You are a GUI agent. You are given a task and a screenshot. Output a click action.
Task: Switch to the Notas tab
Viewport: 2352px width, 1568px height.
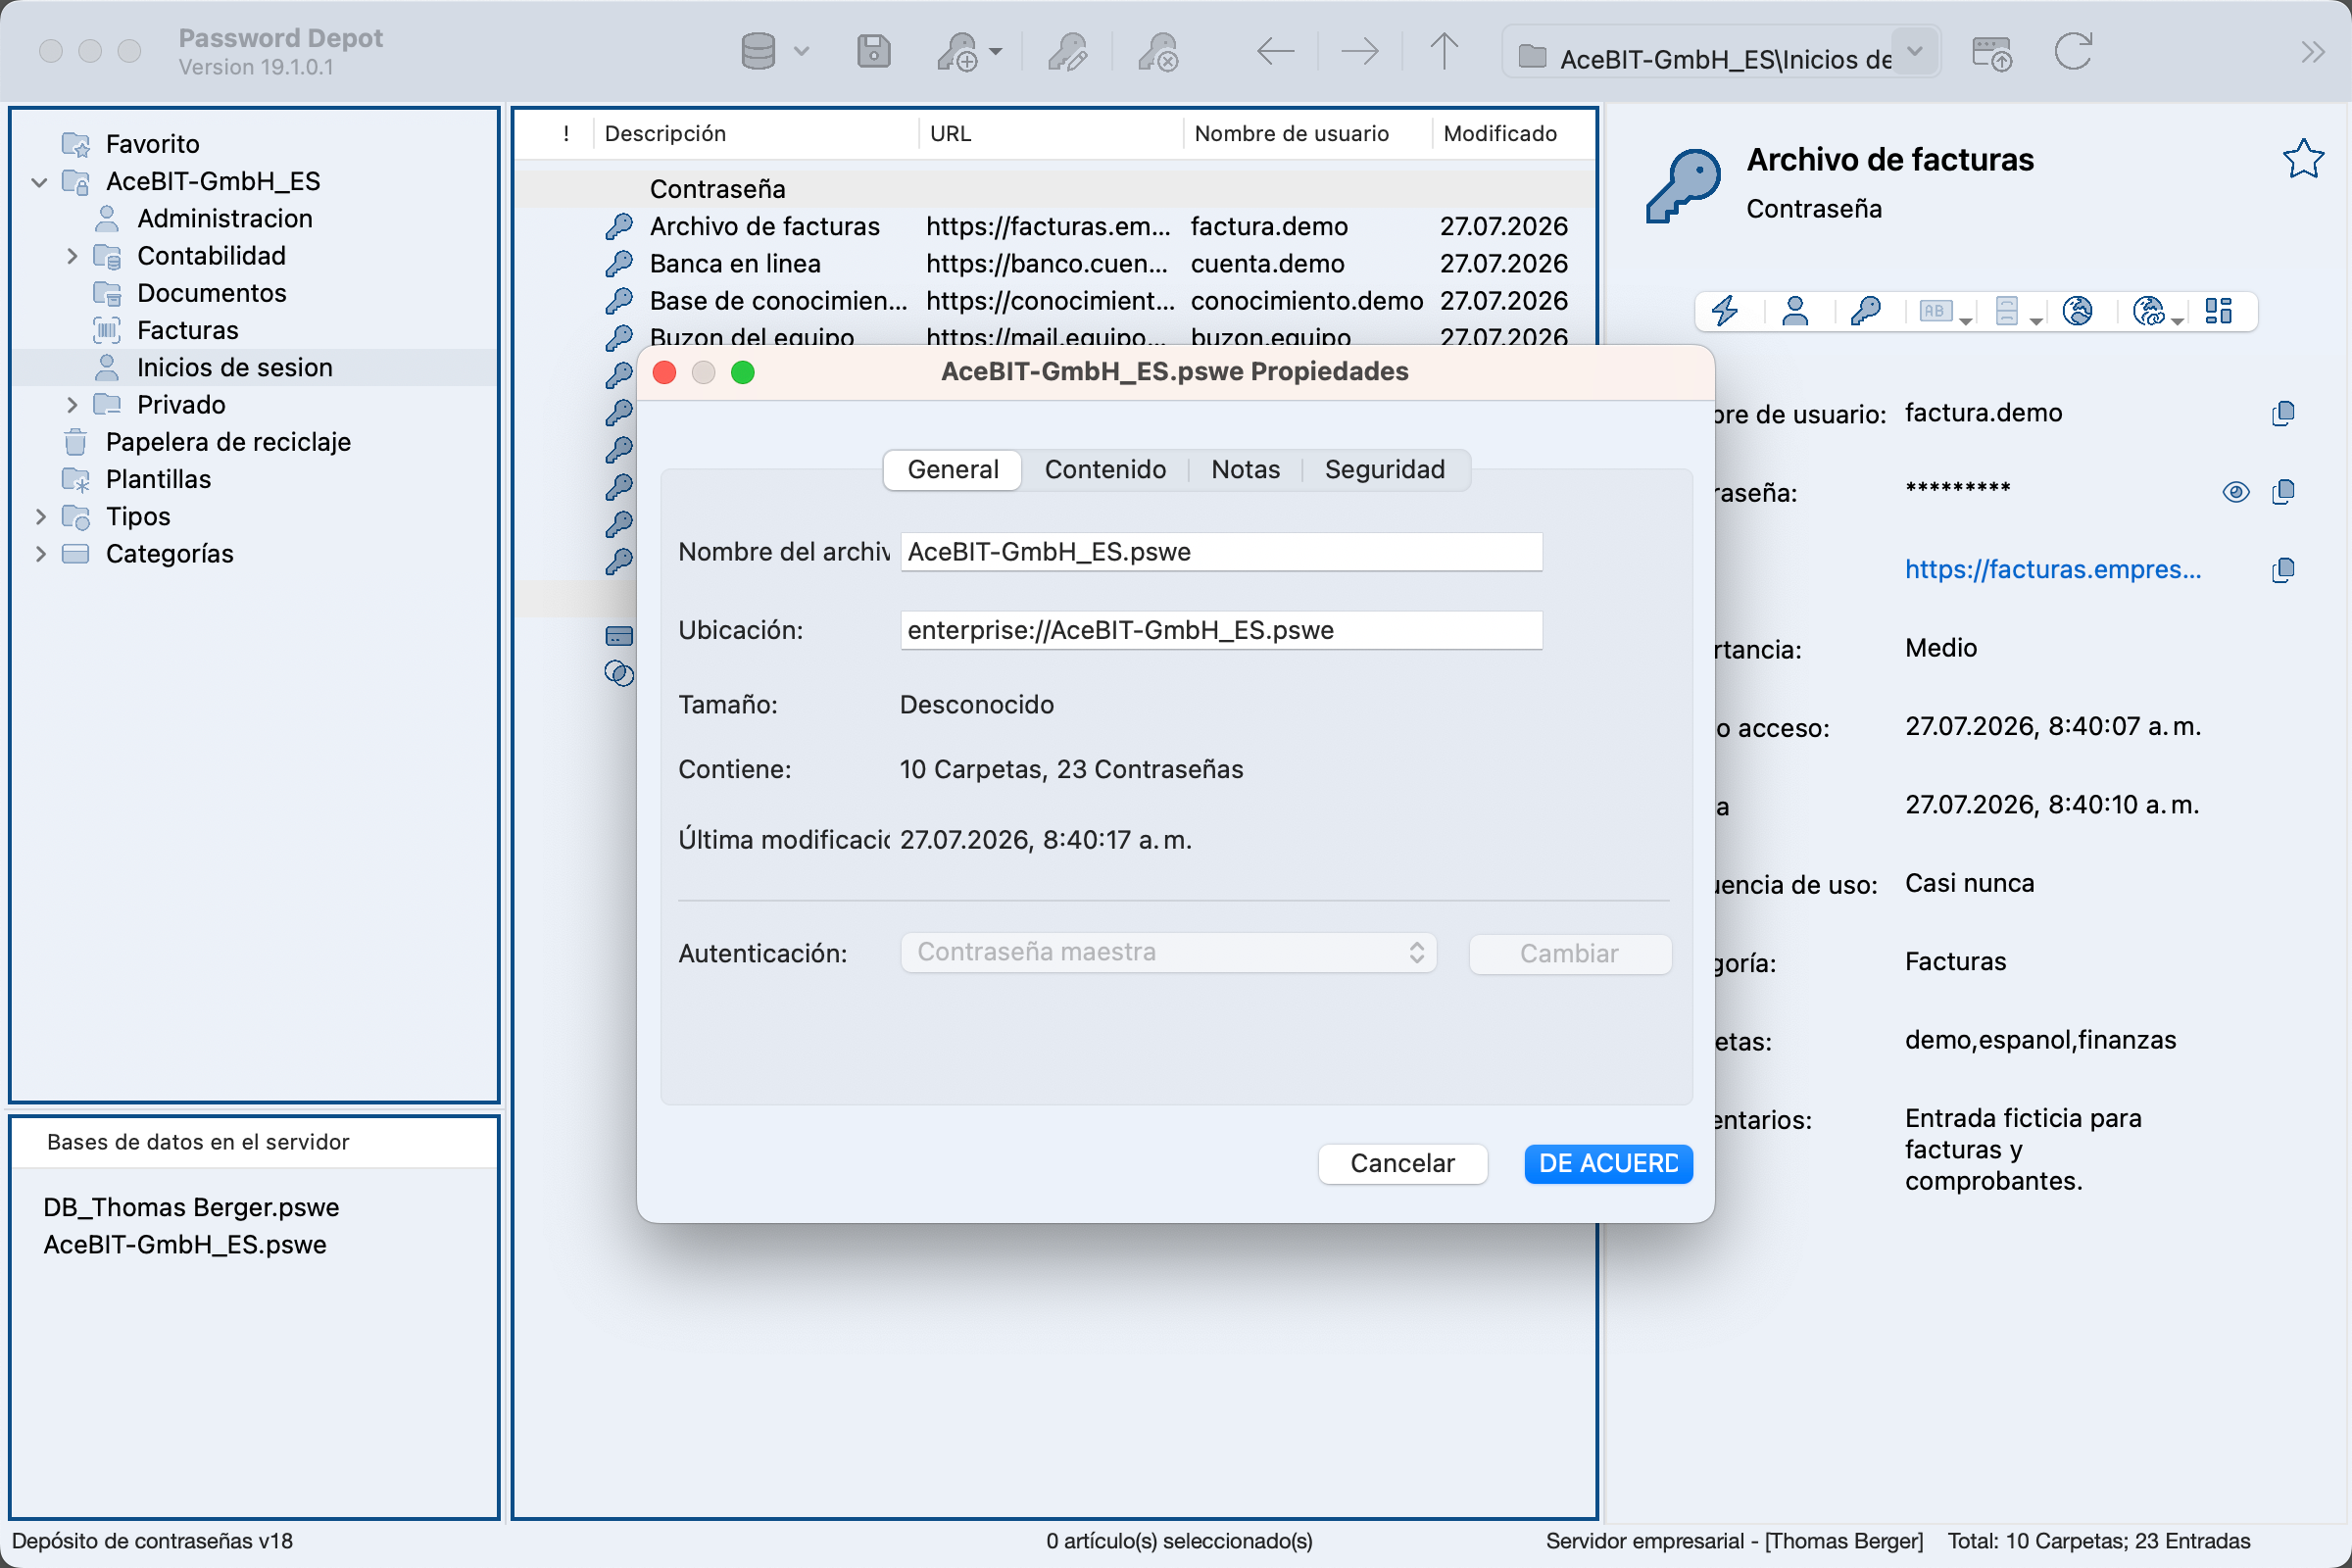pos(1245,469)
